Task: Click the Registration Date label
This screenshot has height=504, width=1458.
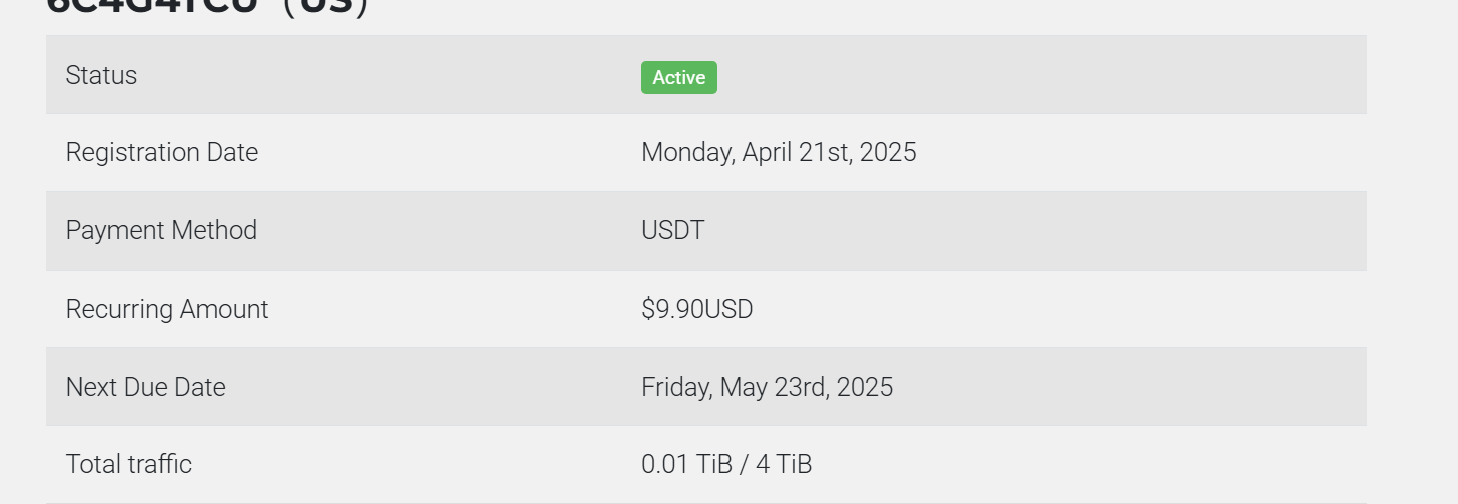Action: [x=162, y=152]
